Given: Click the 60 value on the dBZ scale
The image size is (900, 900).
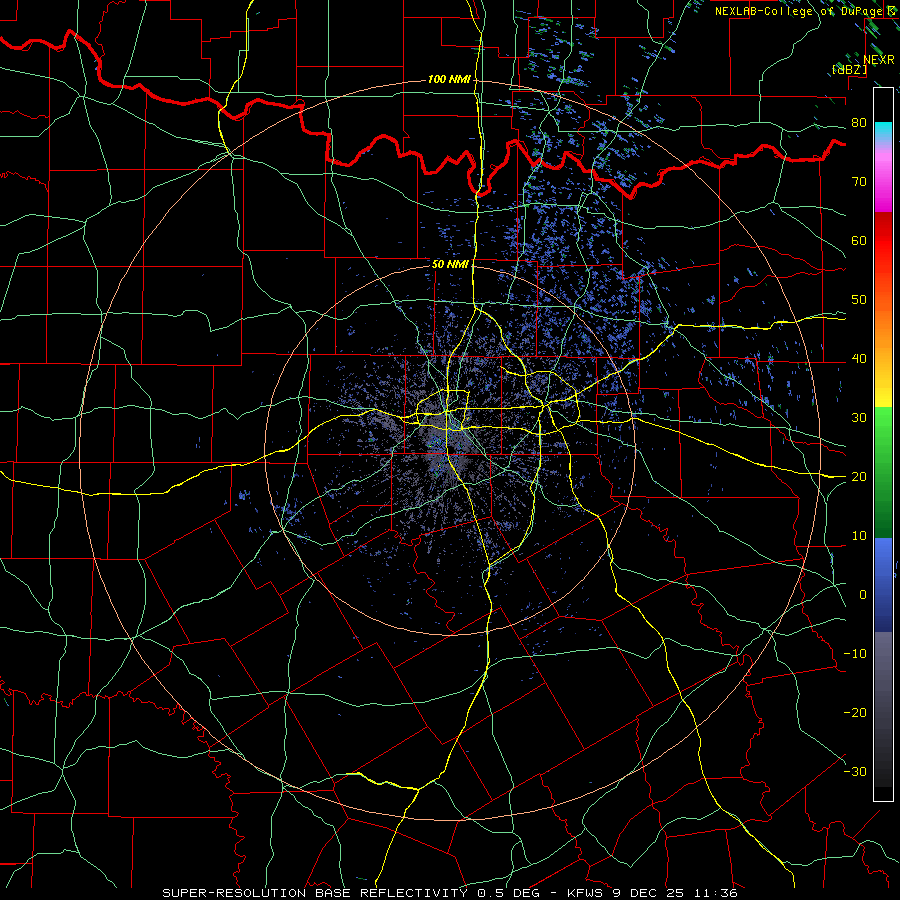Looking at the screenshot, I should (x=859, y=240).
